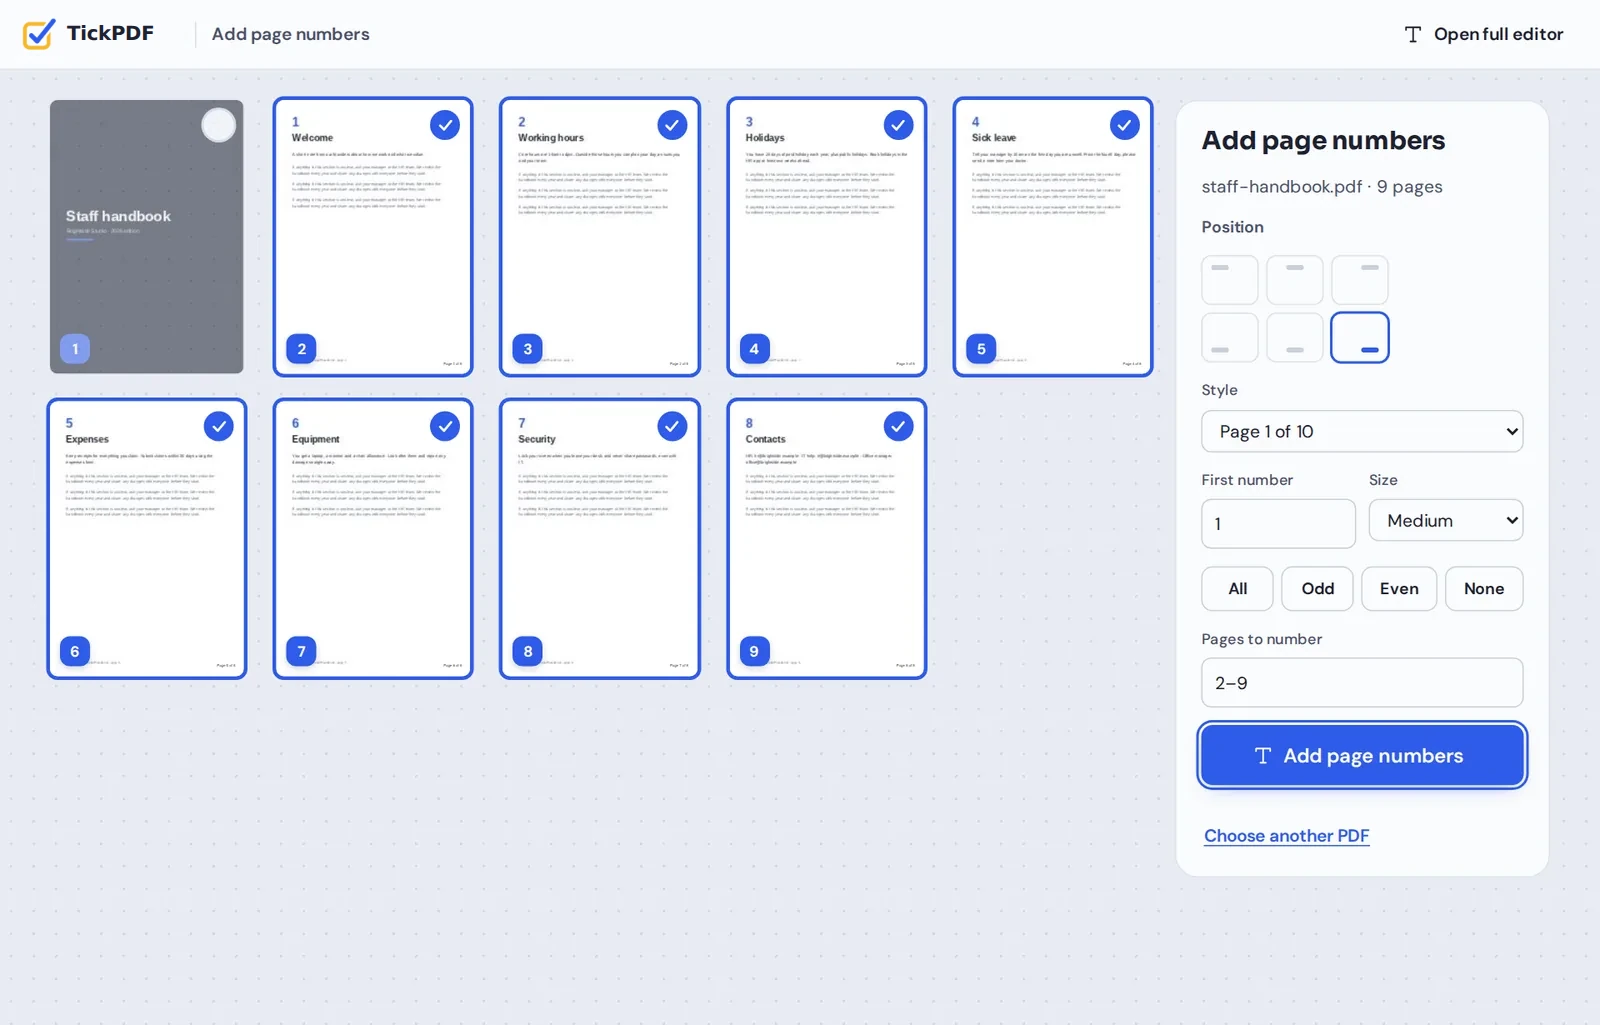Follow the Choose another PDF link
Image resolution: width=1600 pixels, height=1025 pixels.
1286,836
